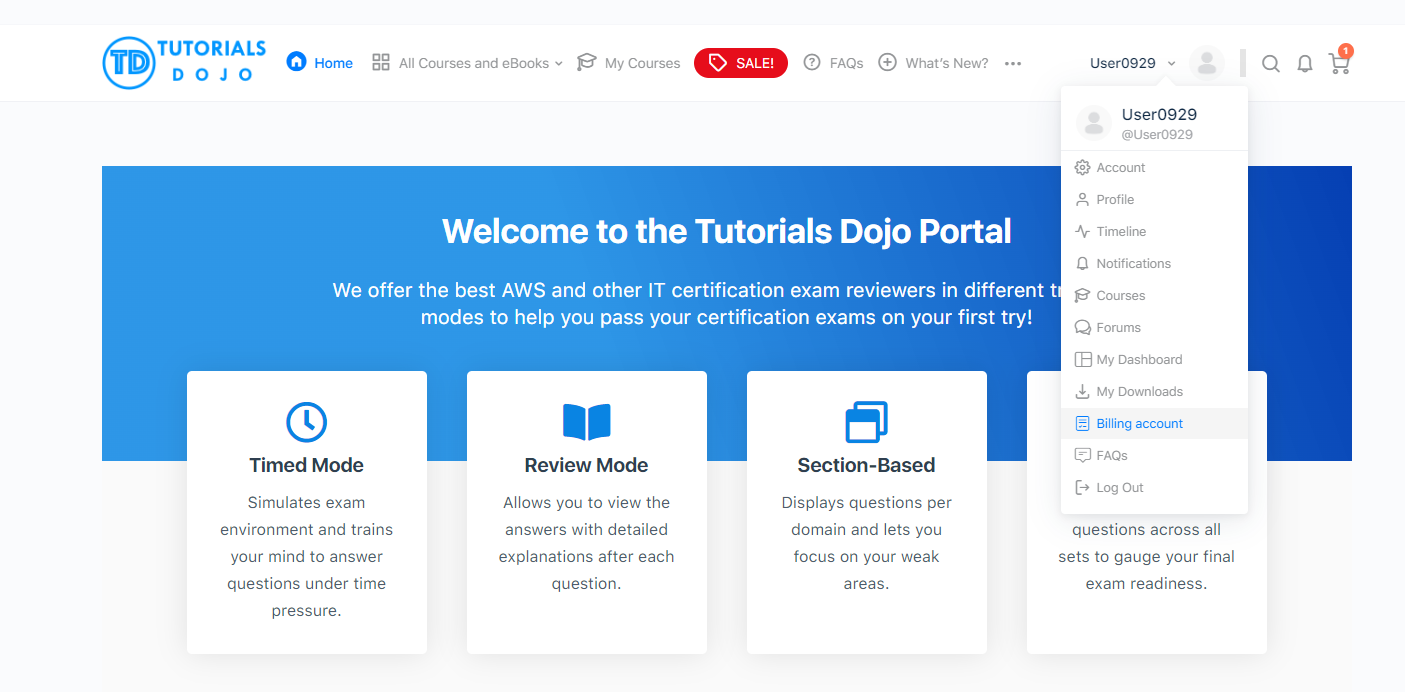Click the Timed Mode clock icon
The image size is (1405, 692).
tap(306, 422)
